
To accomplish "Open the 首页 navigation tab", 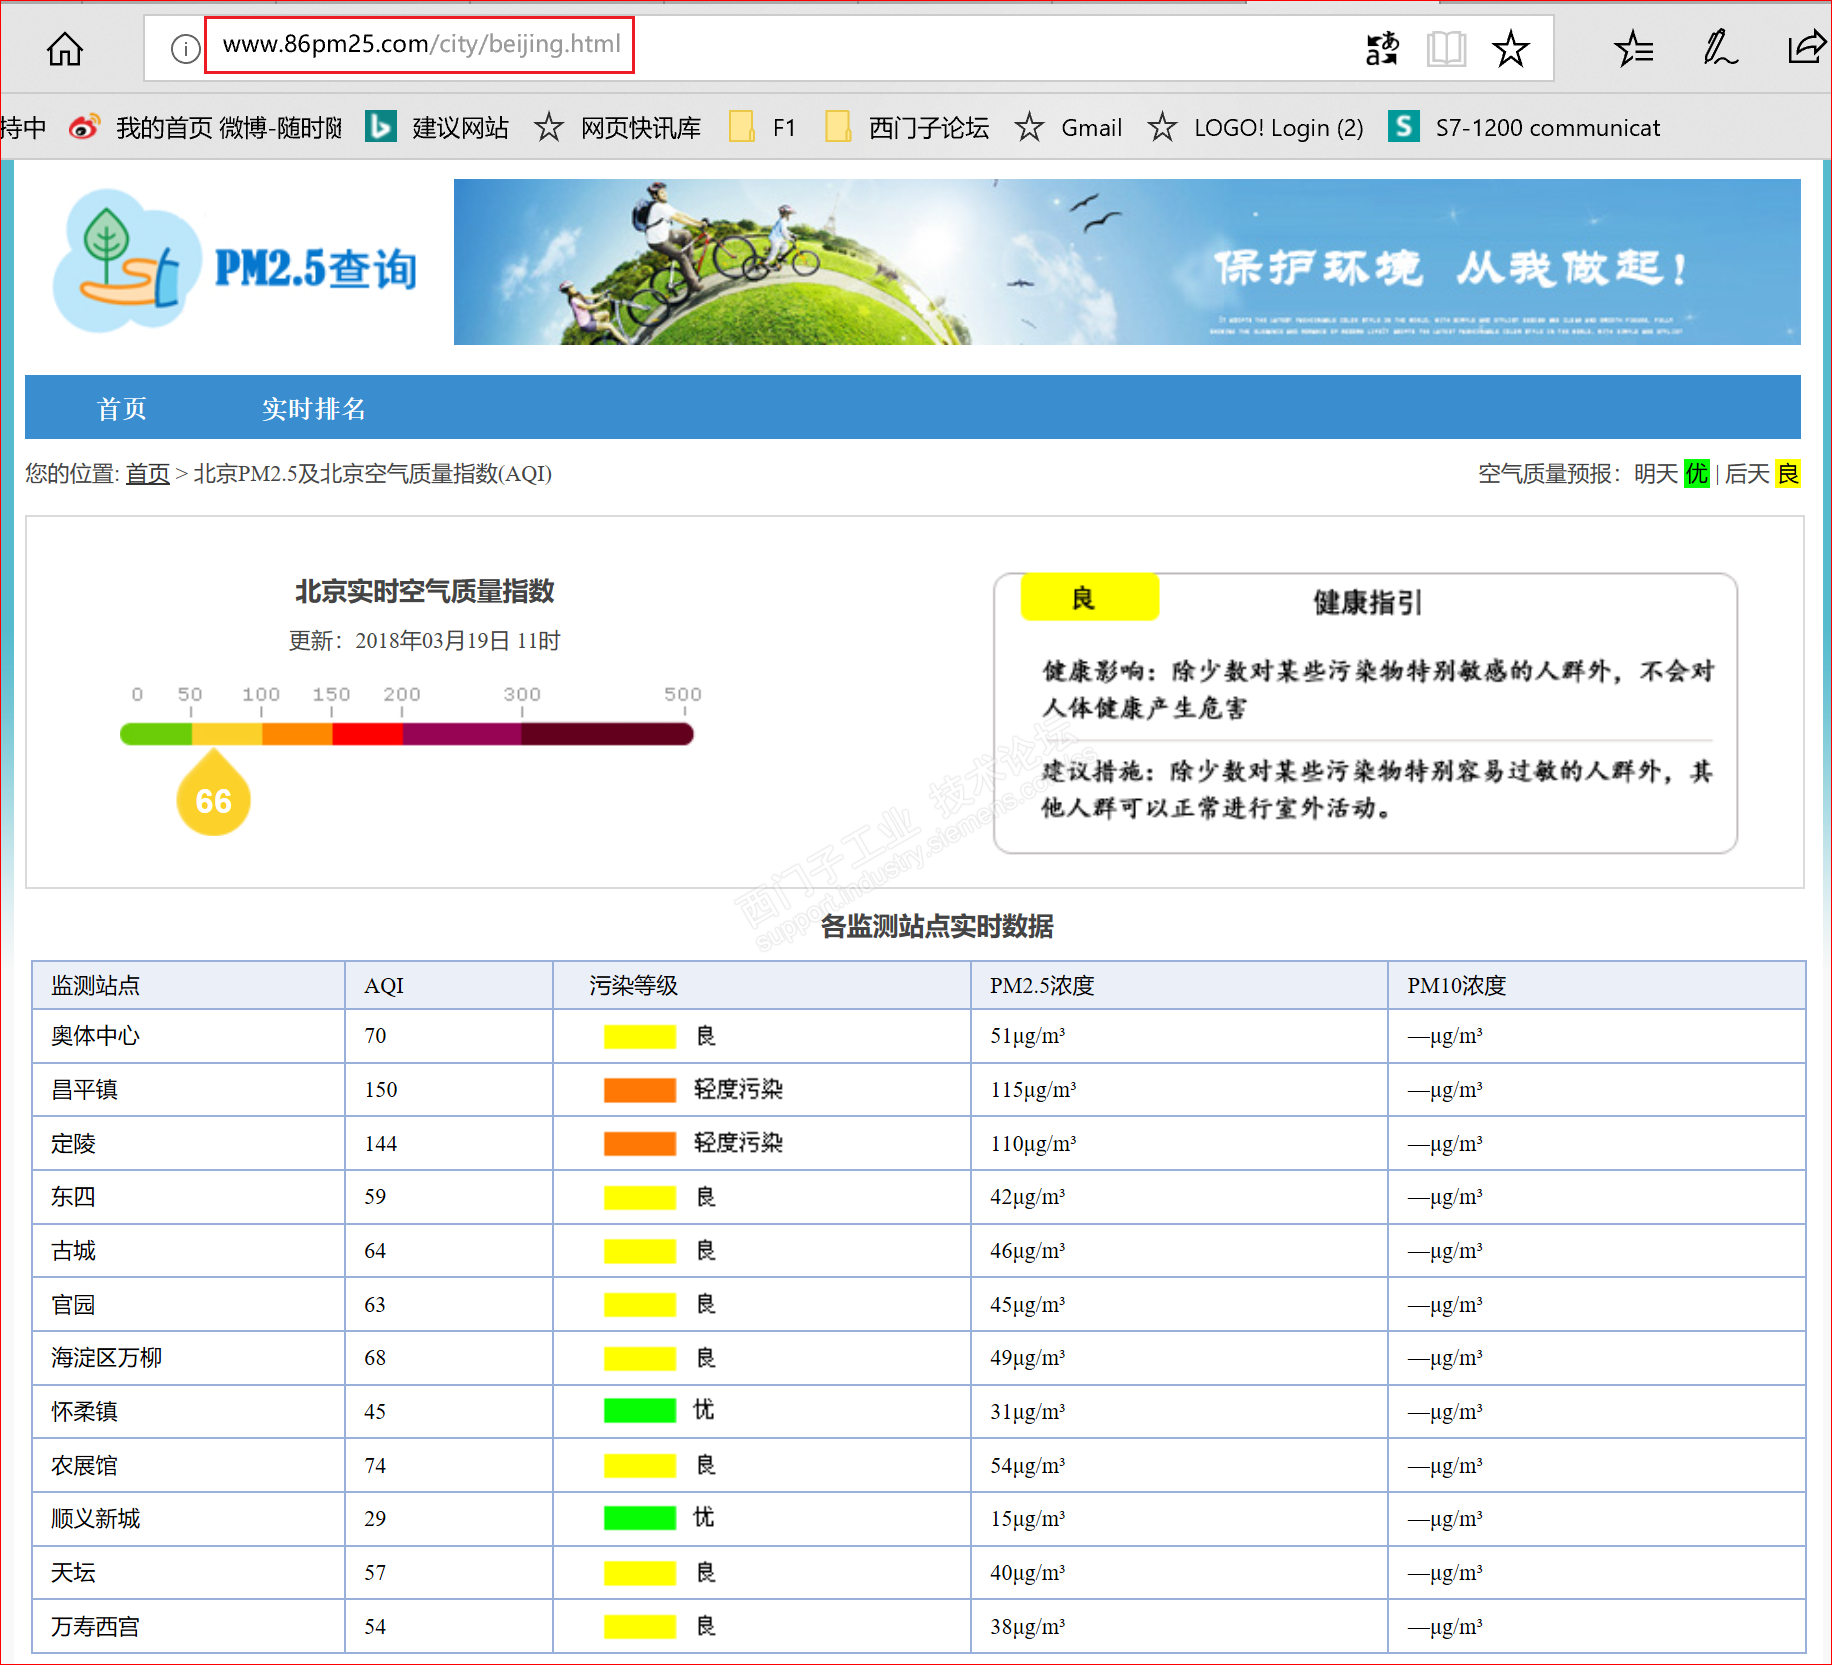I will click(x=121, y=408).
